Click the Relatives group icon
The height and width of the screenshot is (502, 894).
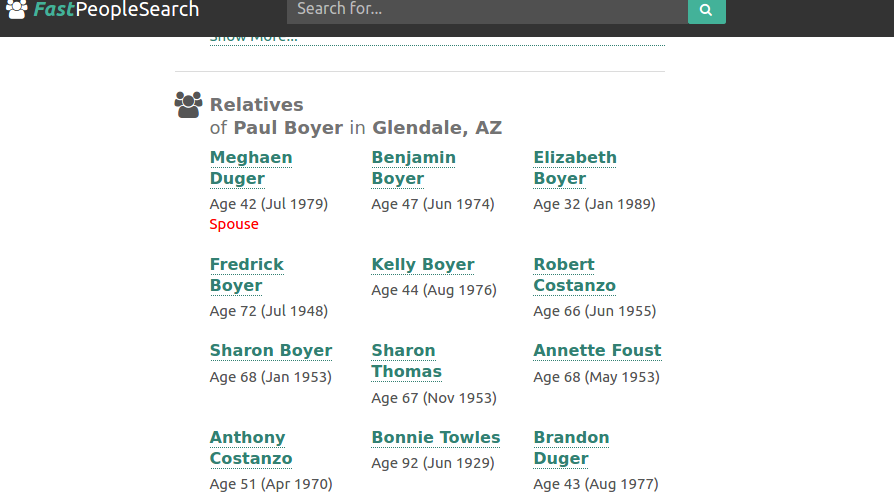(x=188, y=105)
